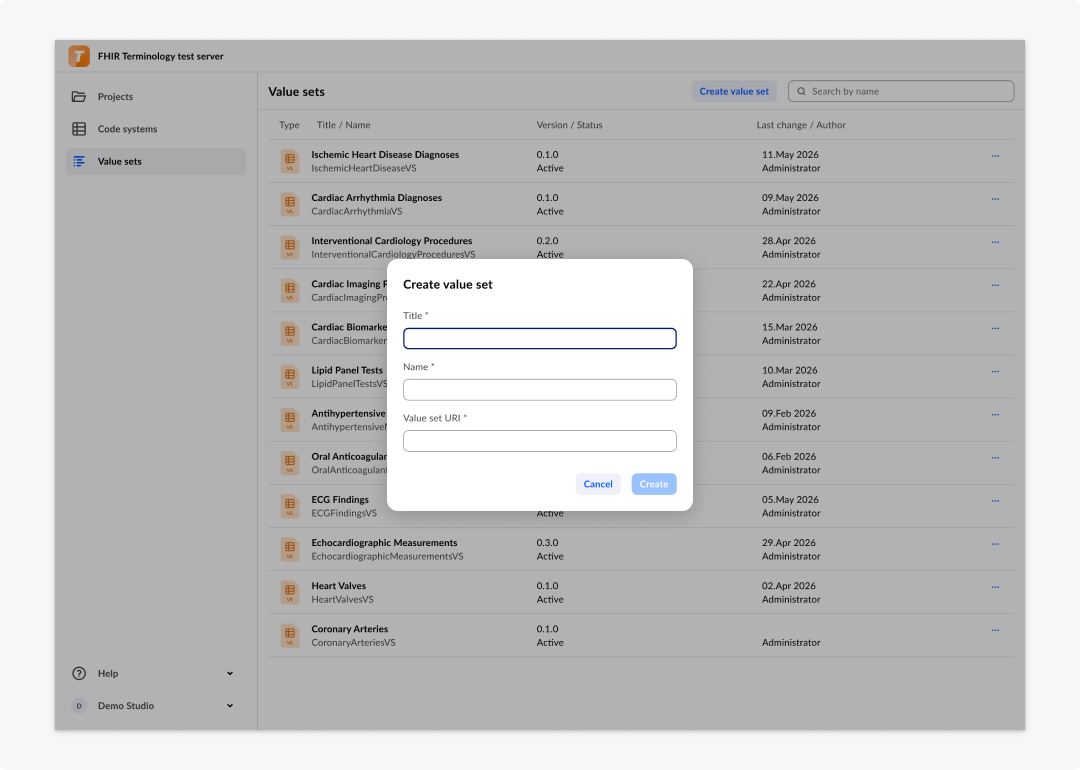Click the 11.May 2026 date cell
Image resolution: width=1080 pixels, height=770 pixels.
point(790,155)
